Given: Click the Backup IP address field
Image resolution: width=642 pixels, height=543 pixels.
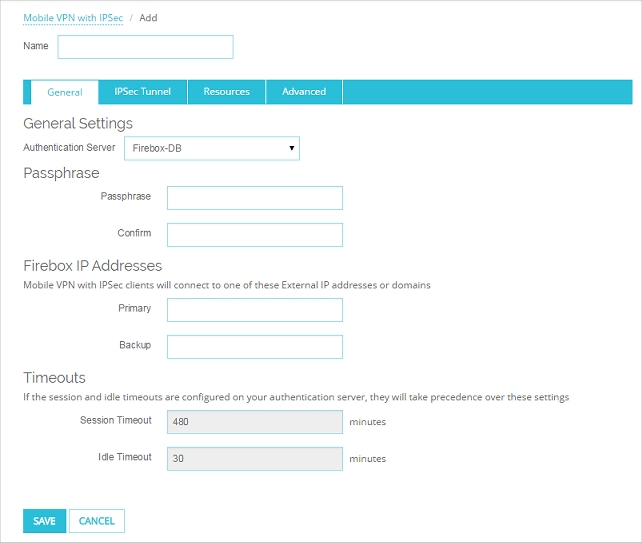Looking at the screenshot, I should pos(255,347).
